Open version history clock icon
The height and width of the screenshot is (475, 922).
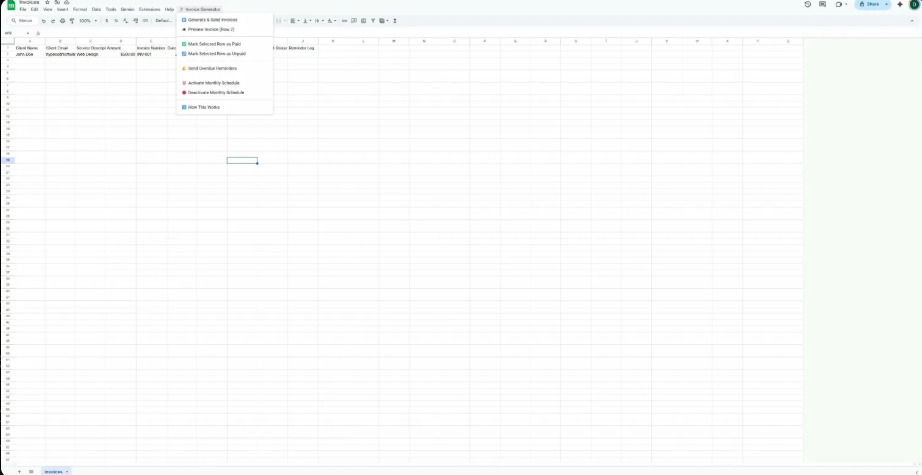(807, 4)
